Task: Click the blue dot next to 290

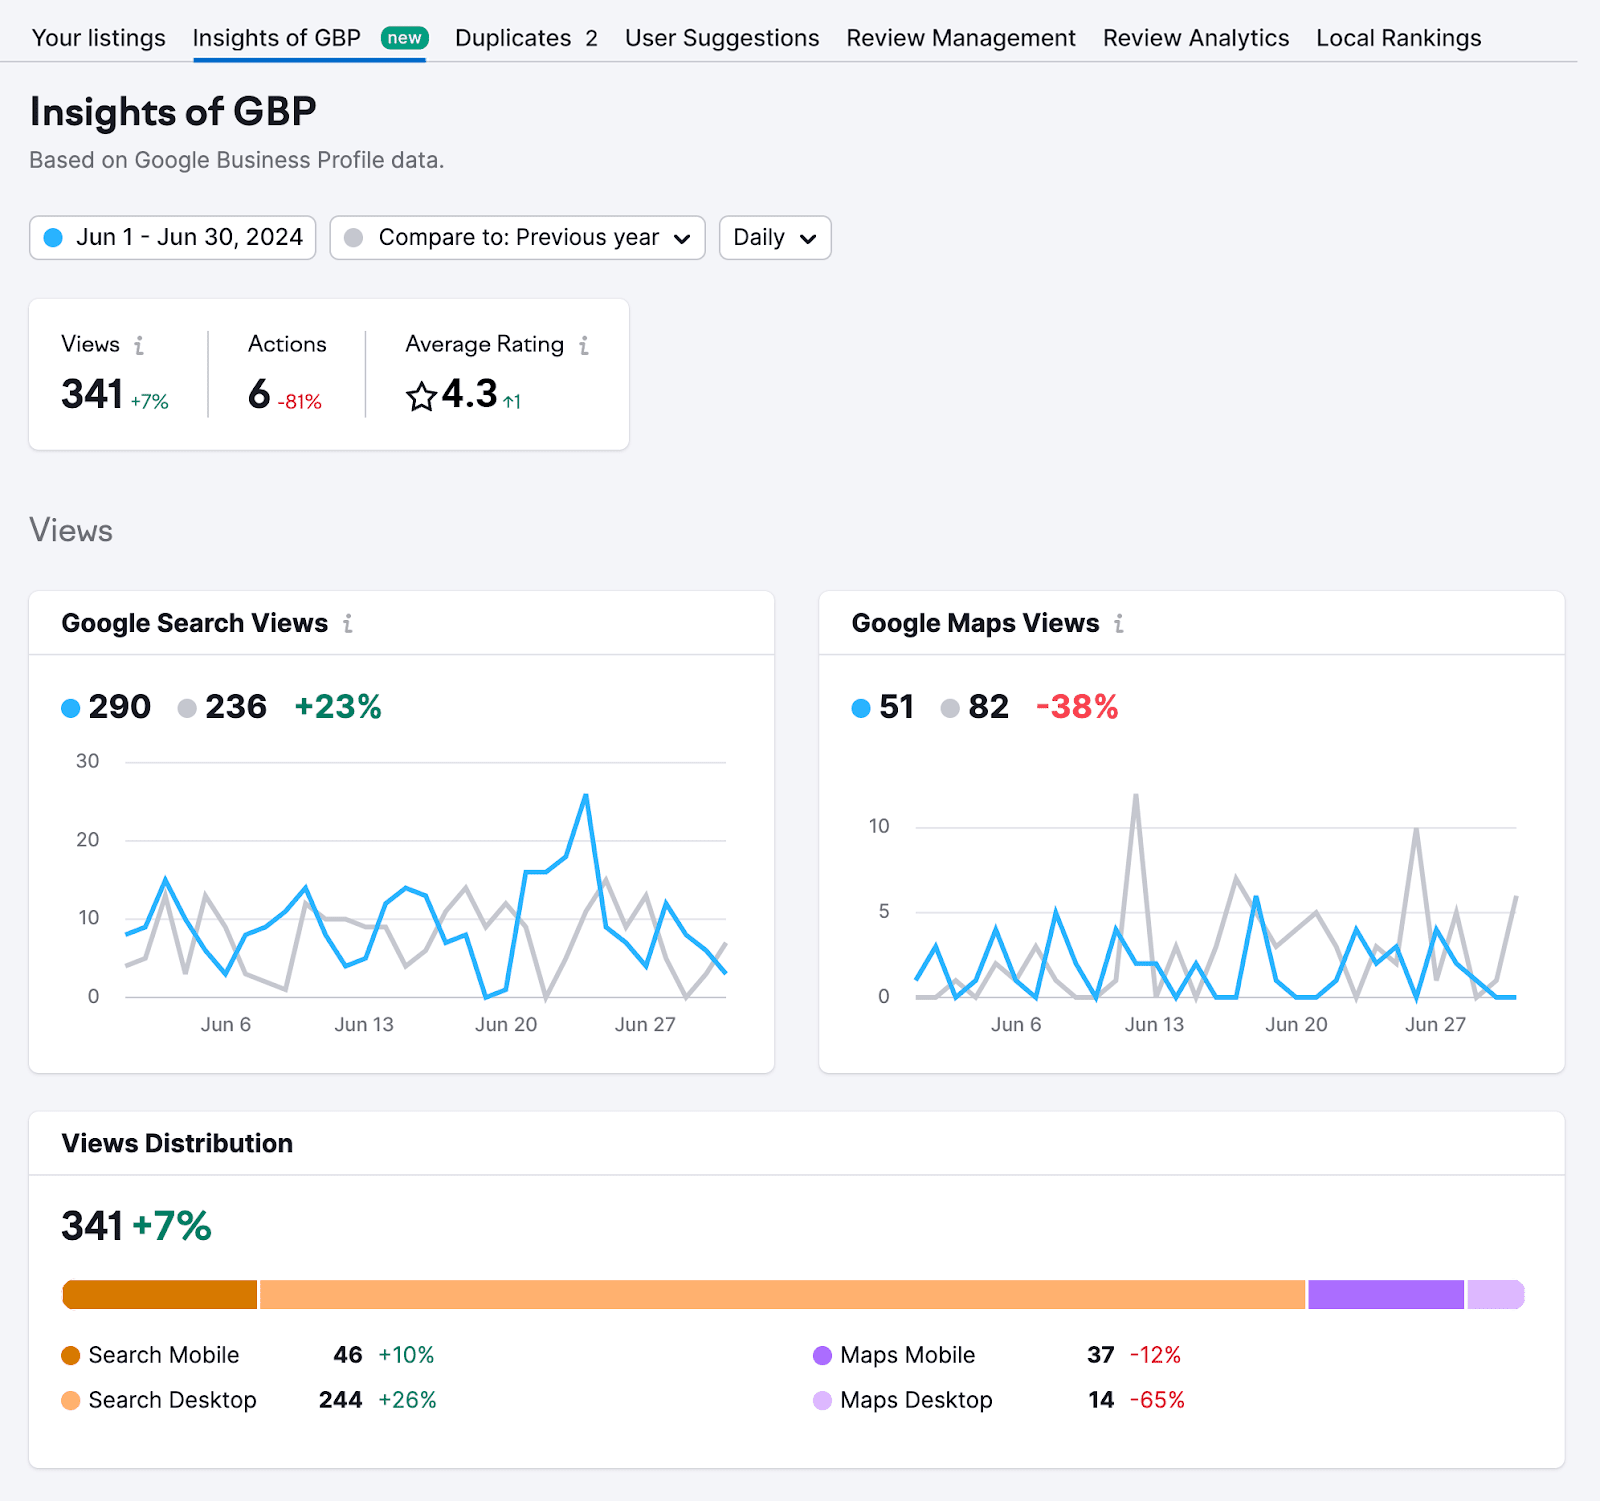Action: 71,708
